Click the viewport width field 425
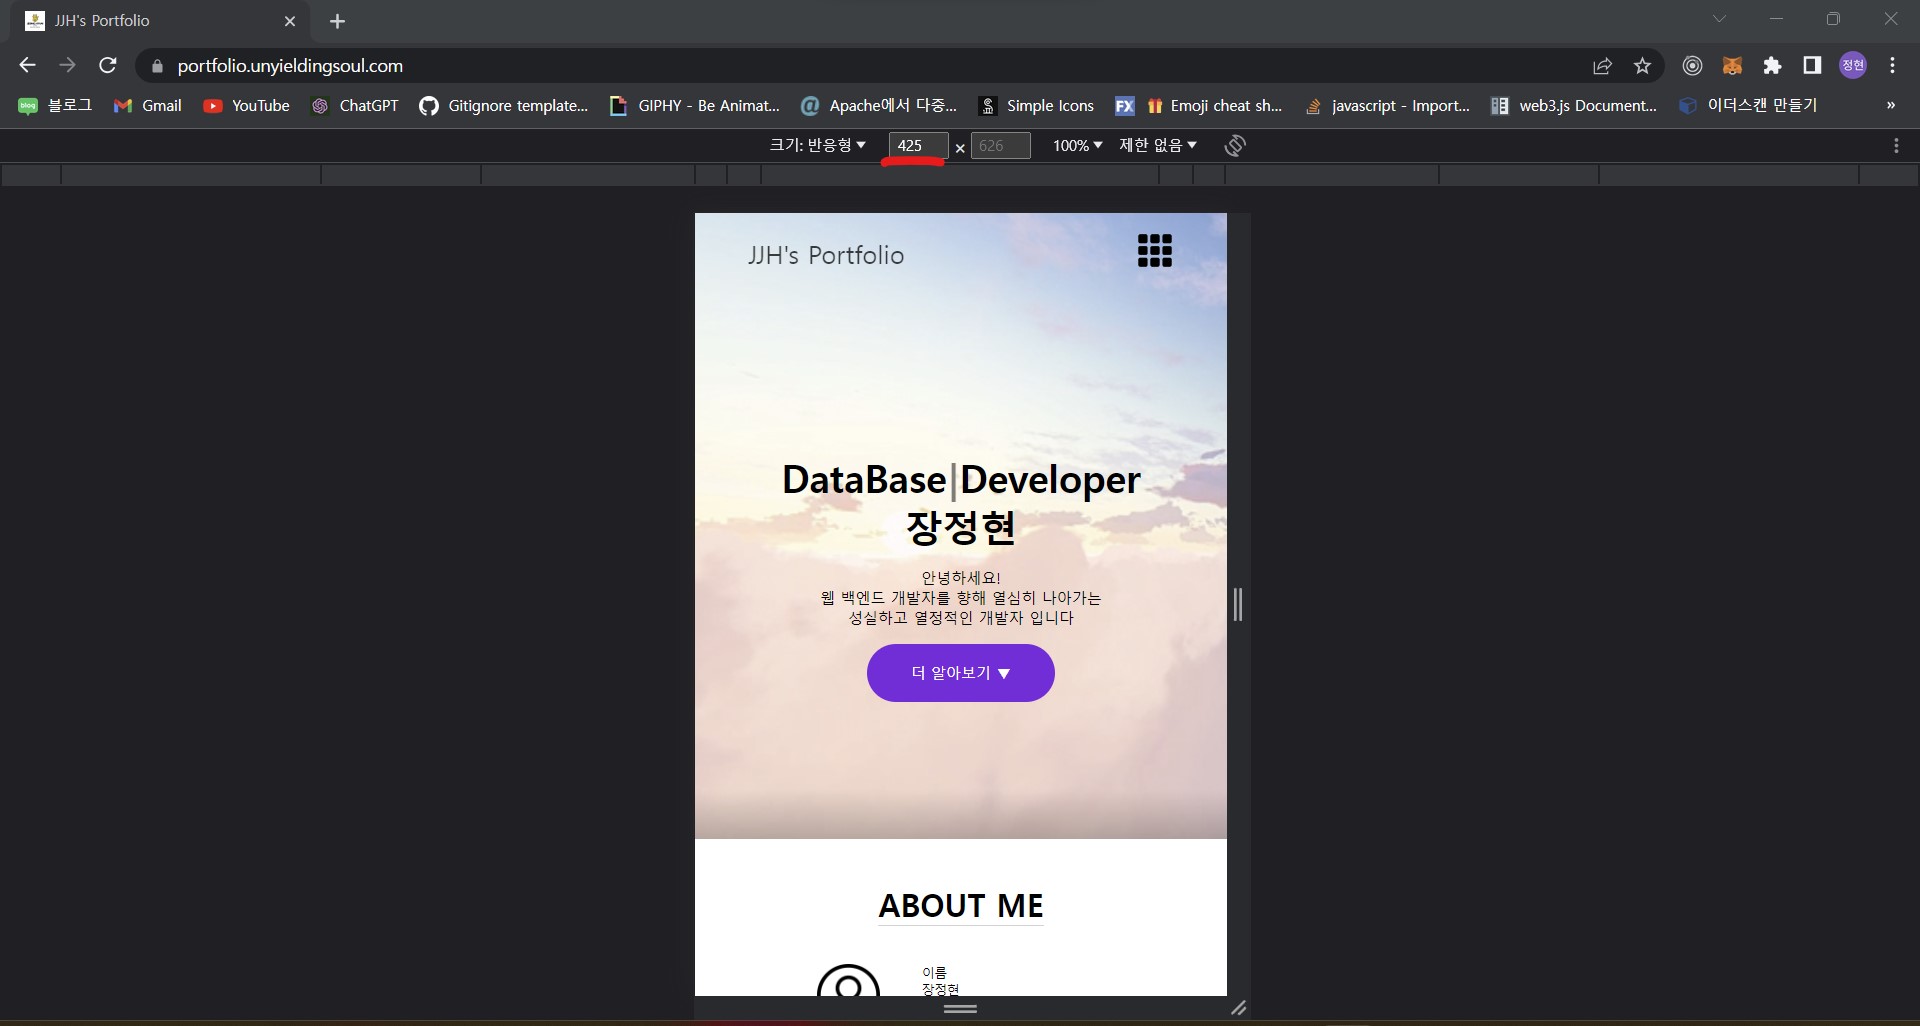 (x=918, y=146)
